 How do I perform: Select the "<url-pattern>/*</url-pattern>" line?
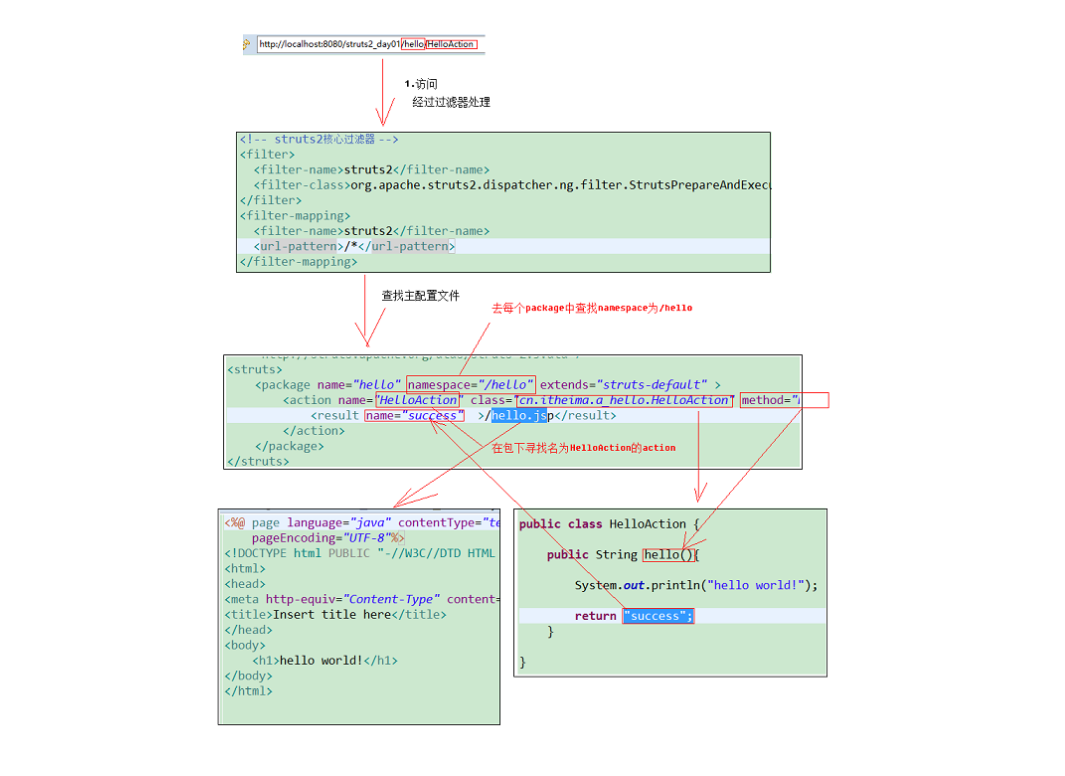pyautogui.click(x=355, y=246)
